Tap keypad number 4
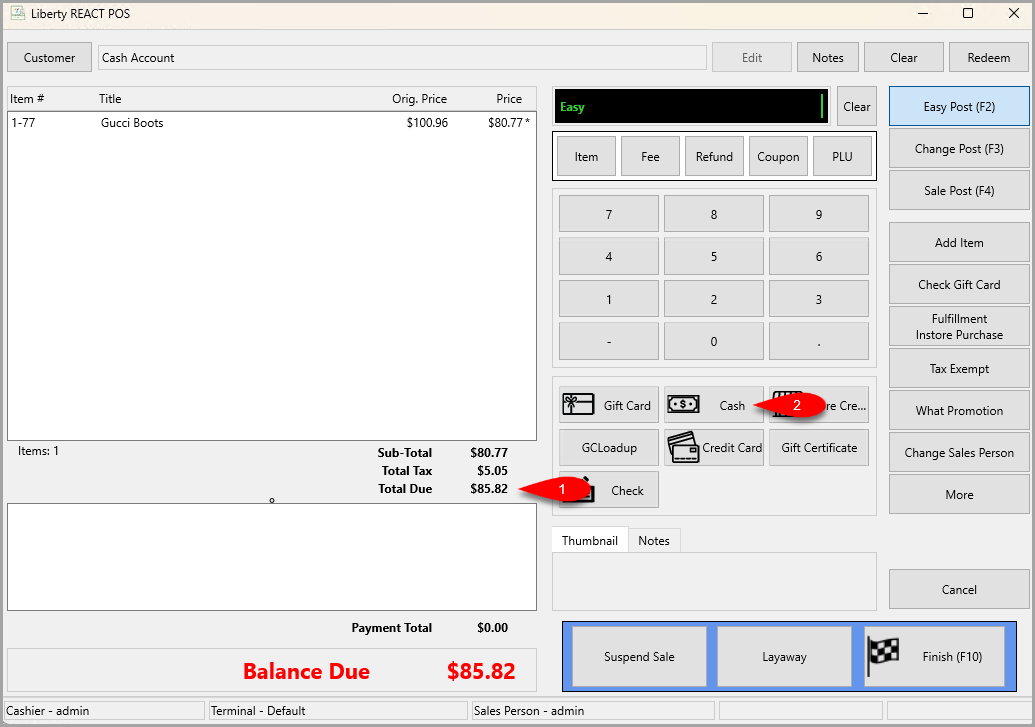The width and height of the screenshot is (1035, 727). tap(609, 256)
